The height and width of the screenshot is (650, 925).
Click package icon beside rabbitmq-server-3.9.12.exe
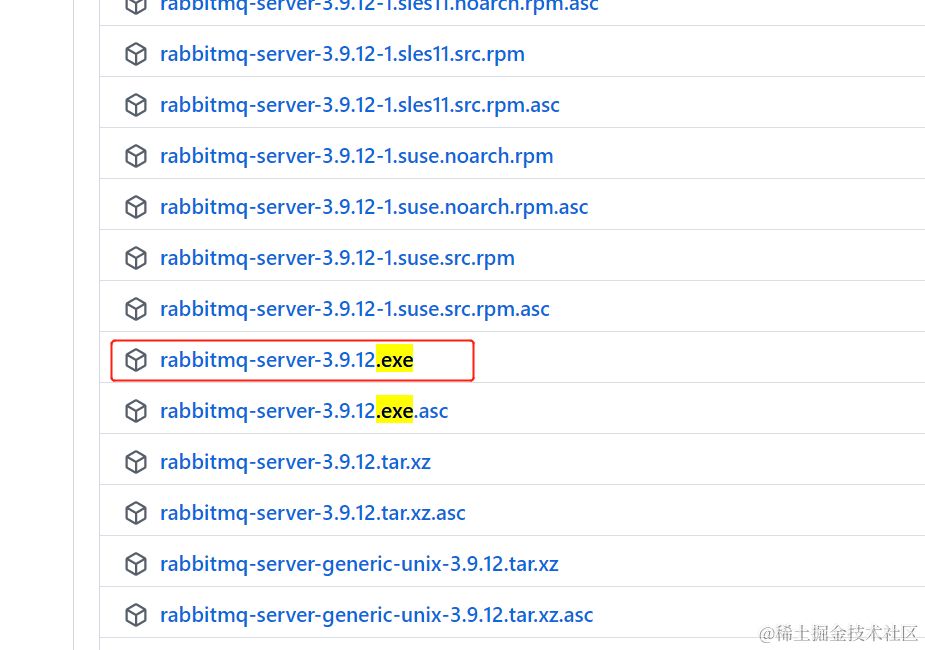click(x=136, y=360)
